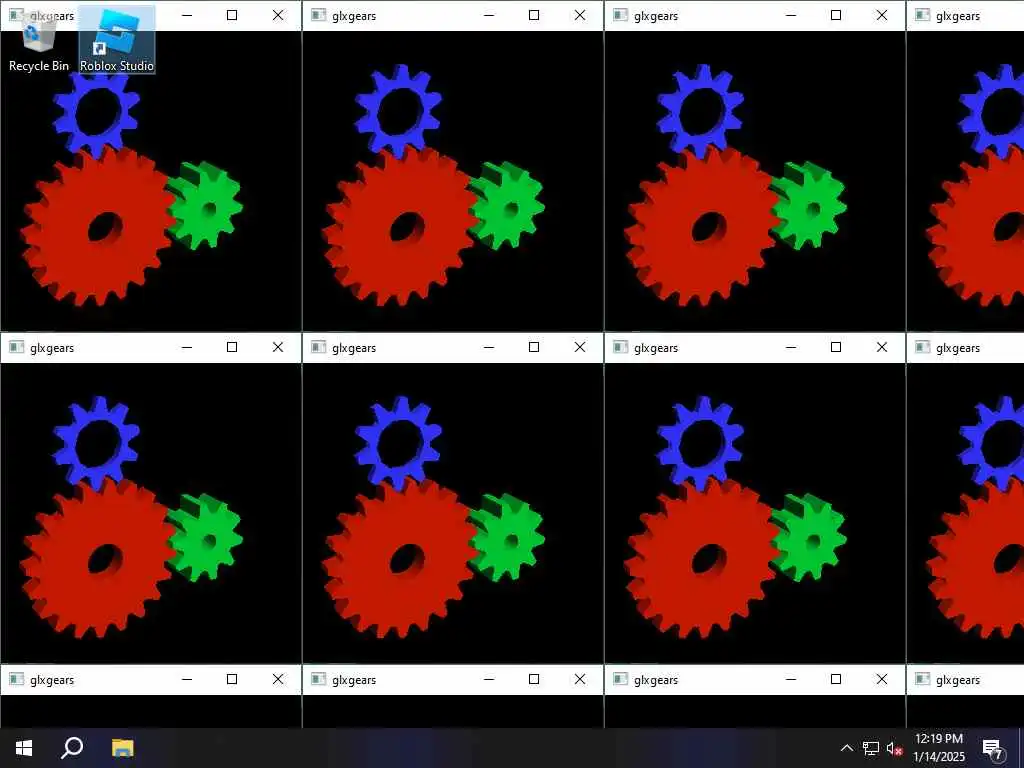The width and height of the screenshot is (1024, 768).
Task: Minimize the top-row second glxgears window
Action: tap(488, 15)
